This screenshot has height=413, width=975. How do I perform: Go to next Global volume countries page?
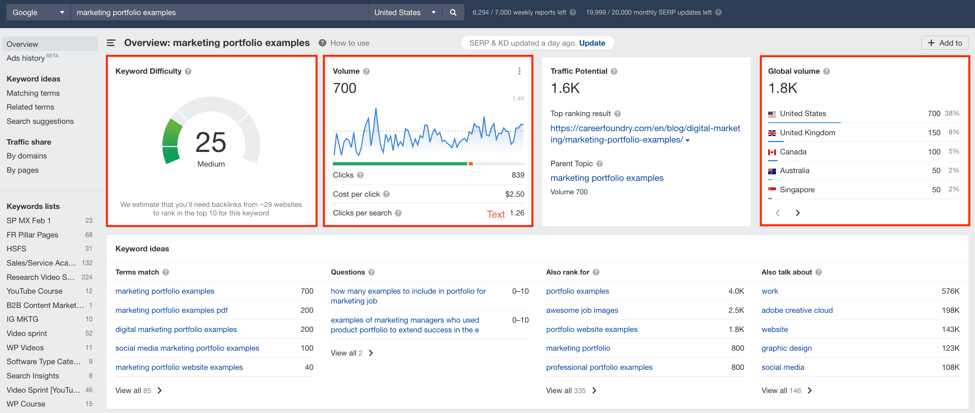(x=797, y=213)
